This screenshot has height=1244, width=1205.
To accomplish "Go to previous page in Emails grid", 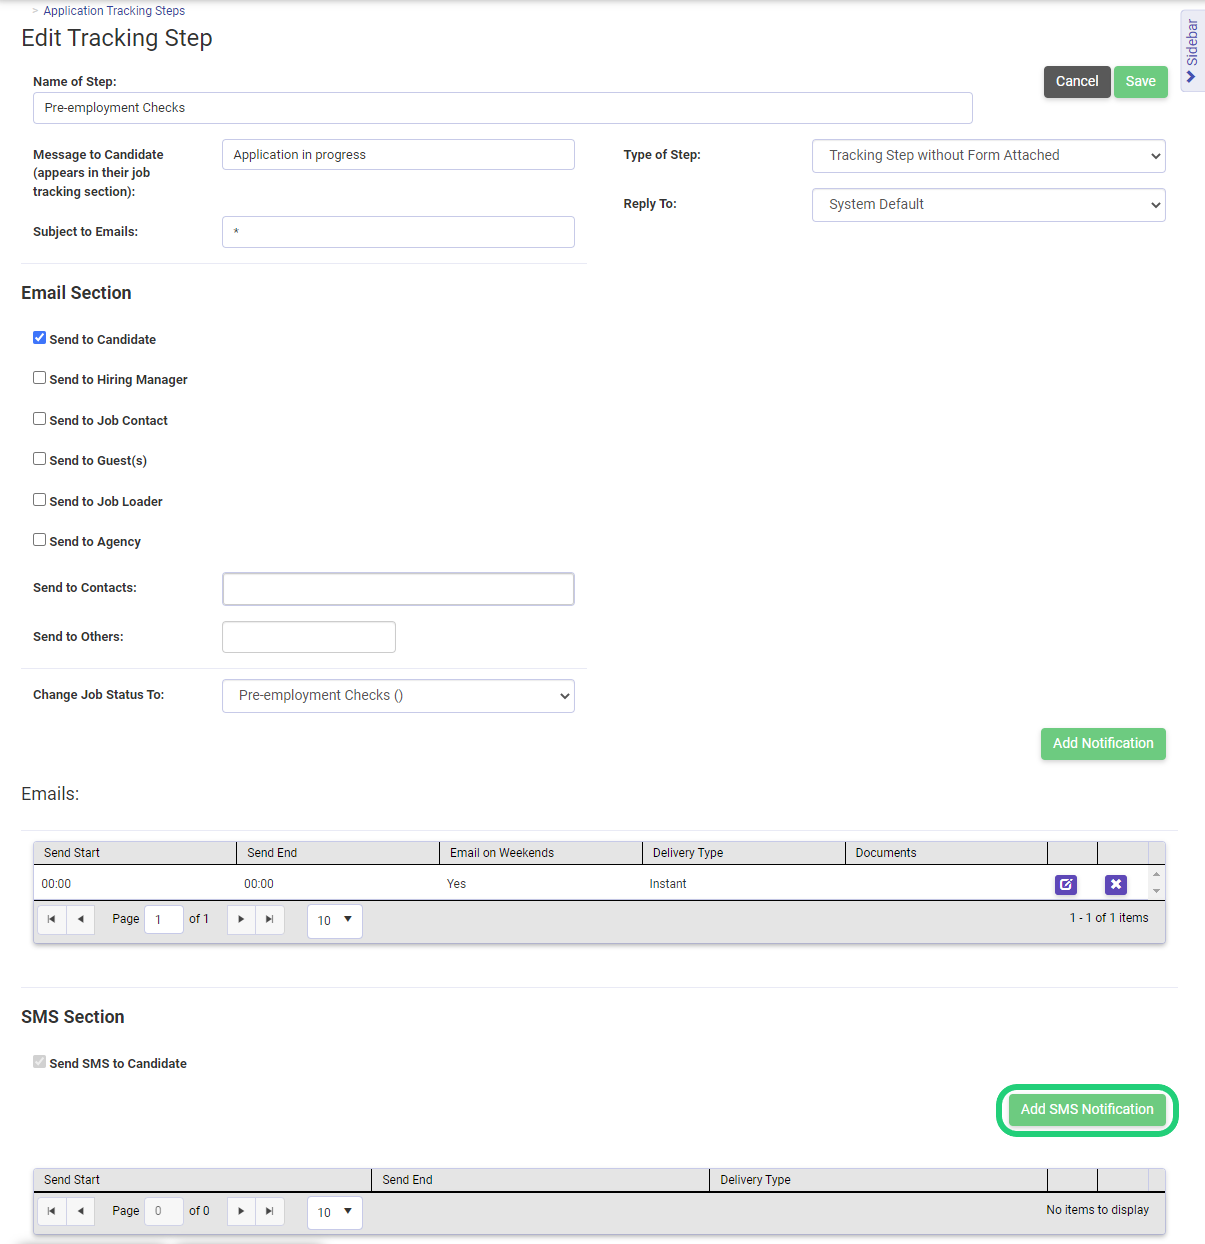I will 80,919.
